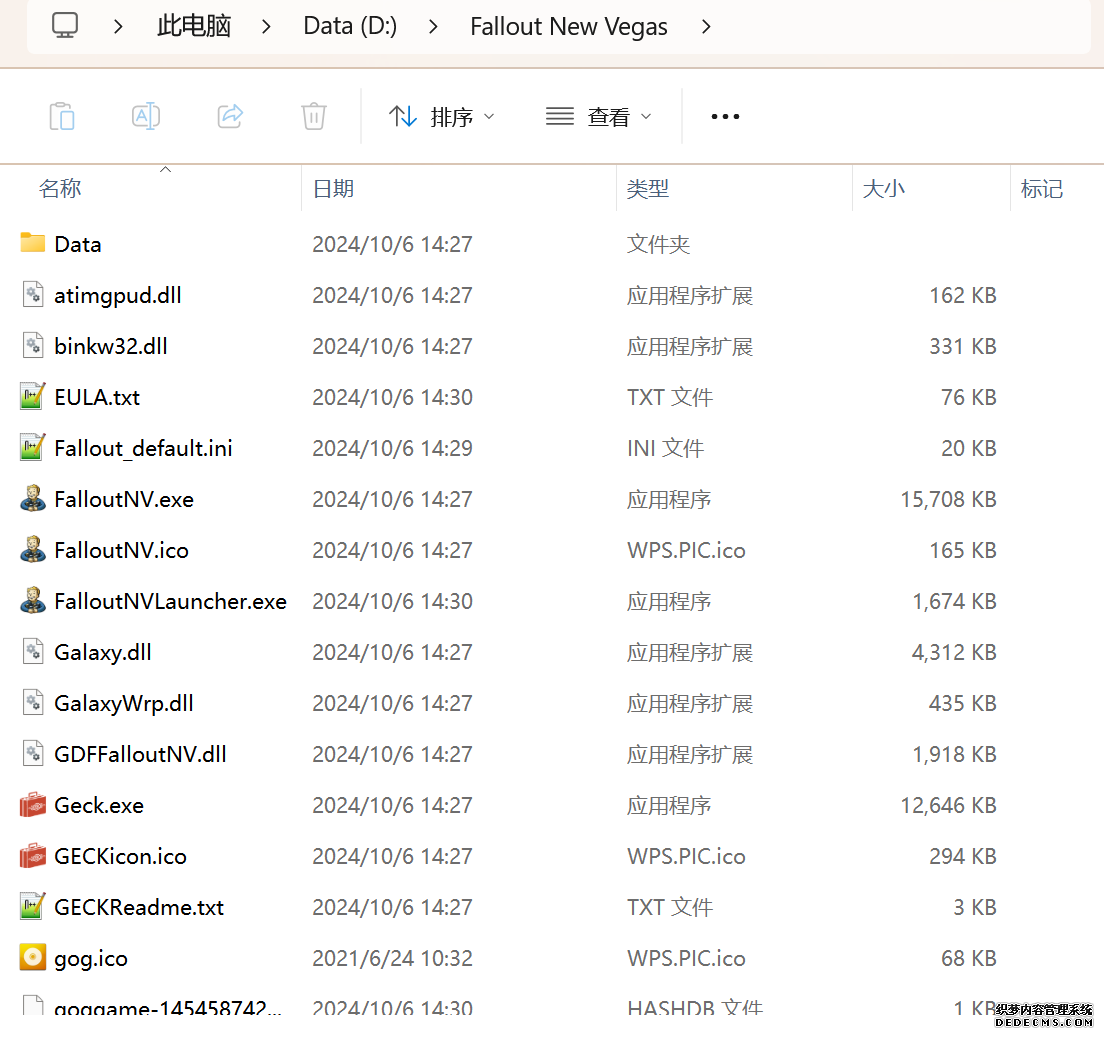Select the gog.ico disc icon
Screen dimensions: 1104x1037
click(33, 958)
